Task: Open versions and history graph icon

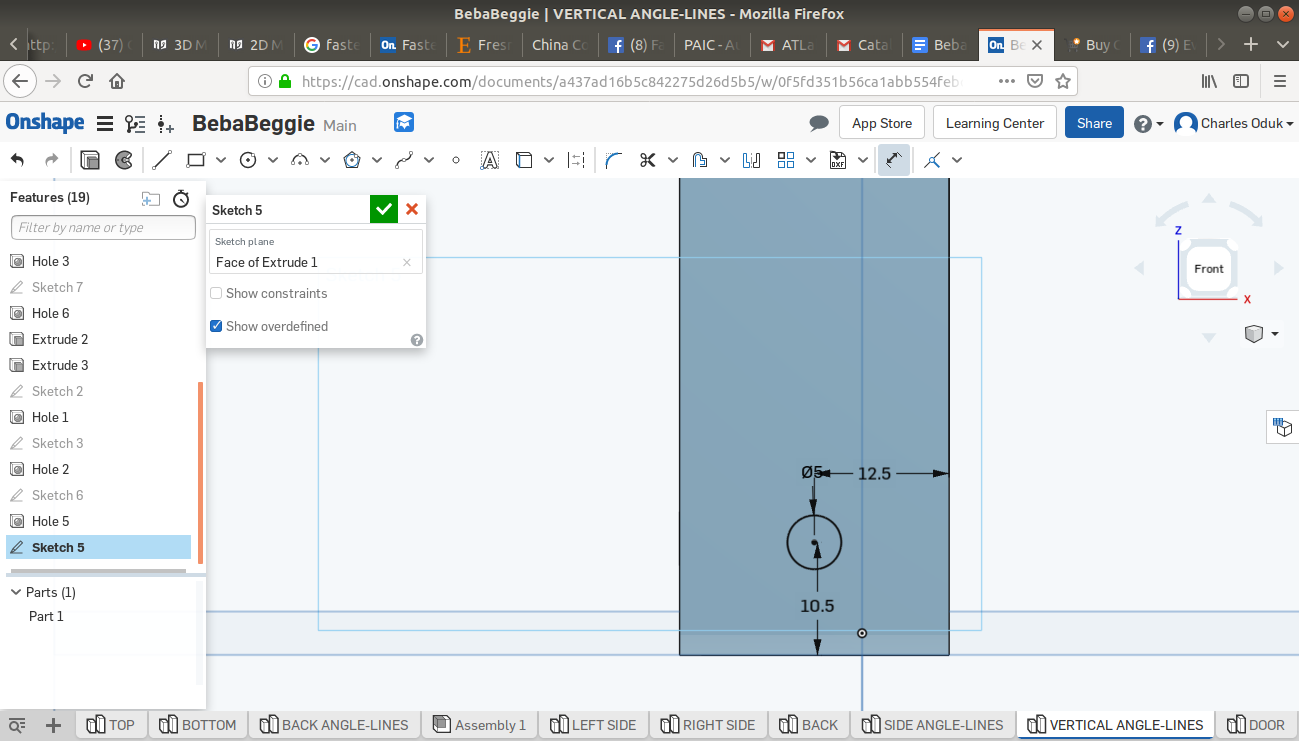Action: pos(135,124)
